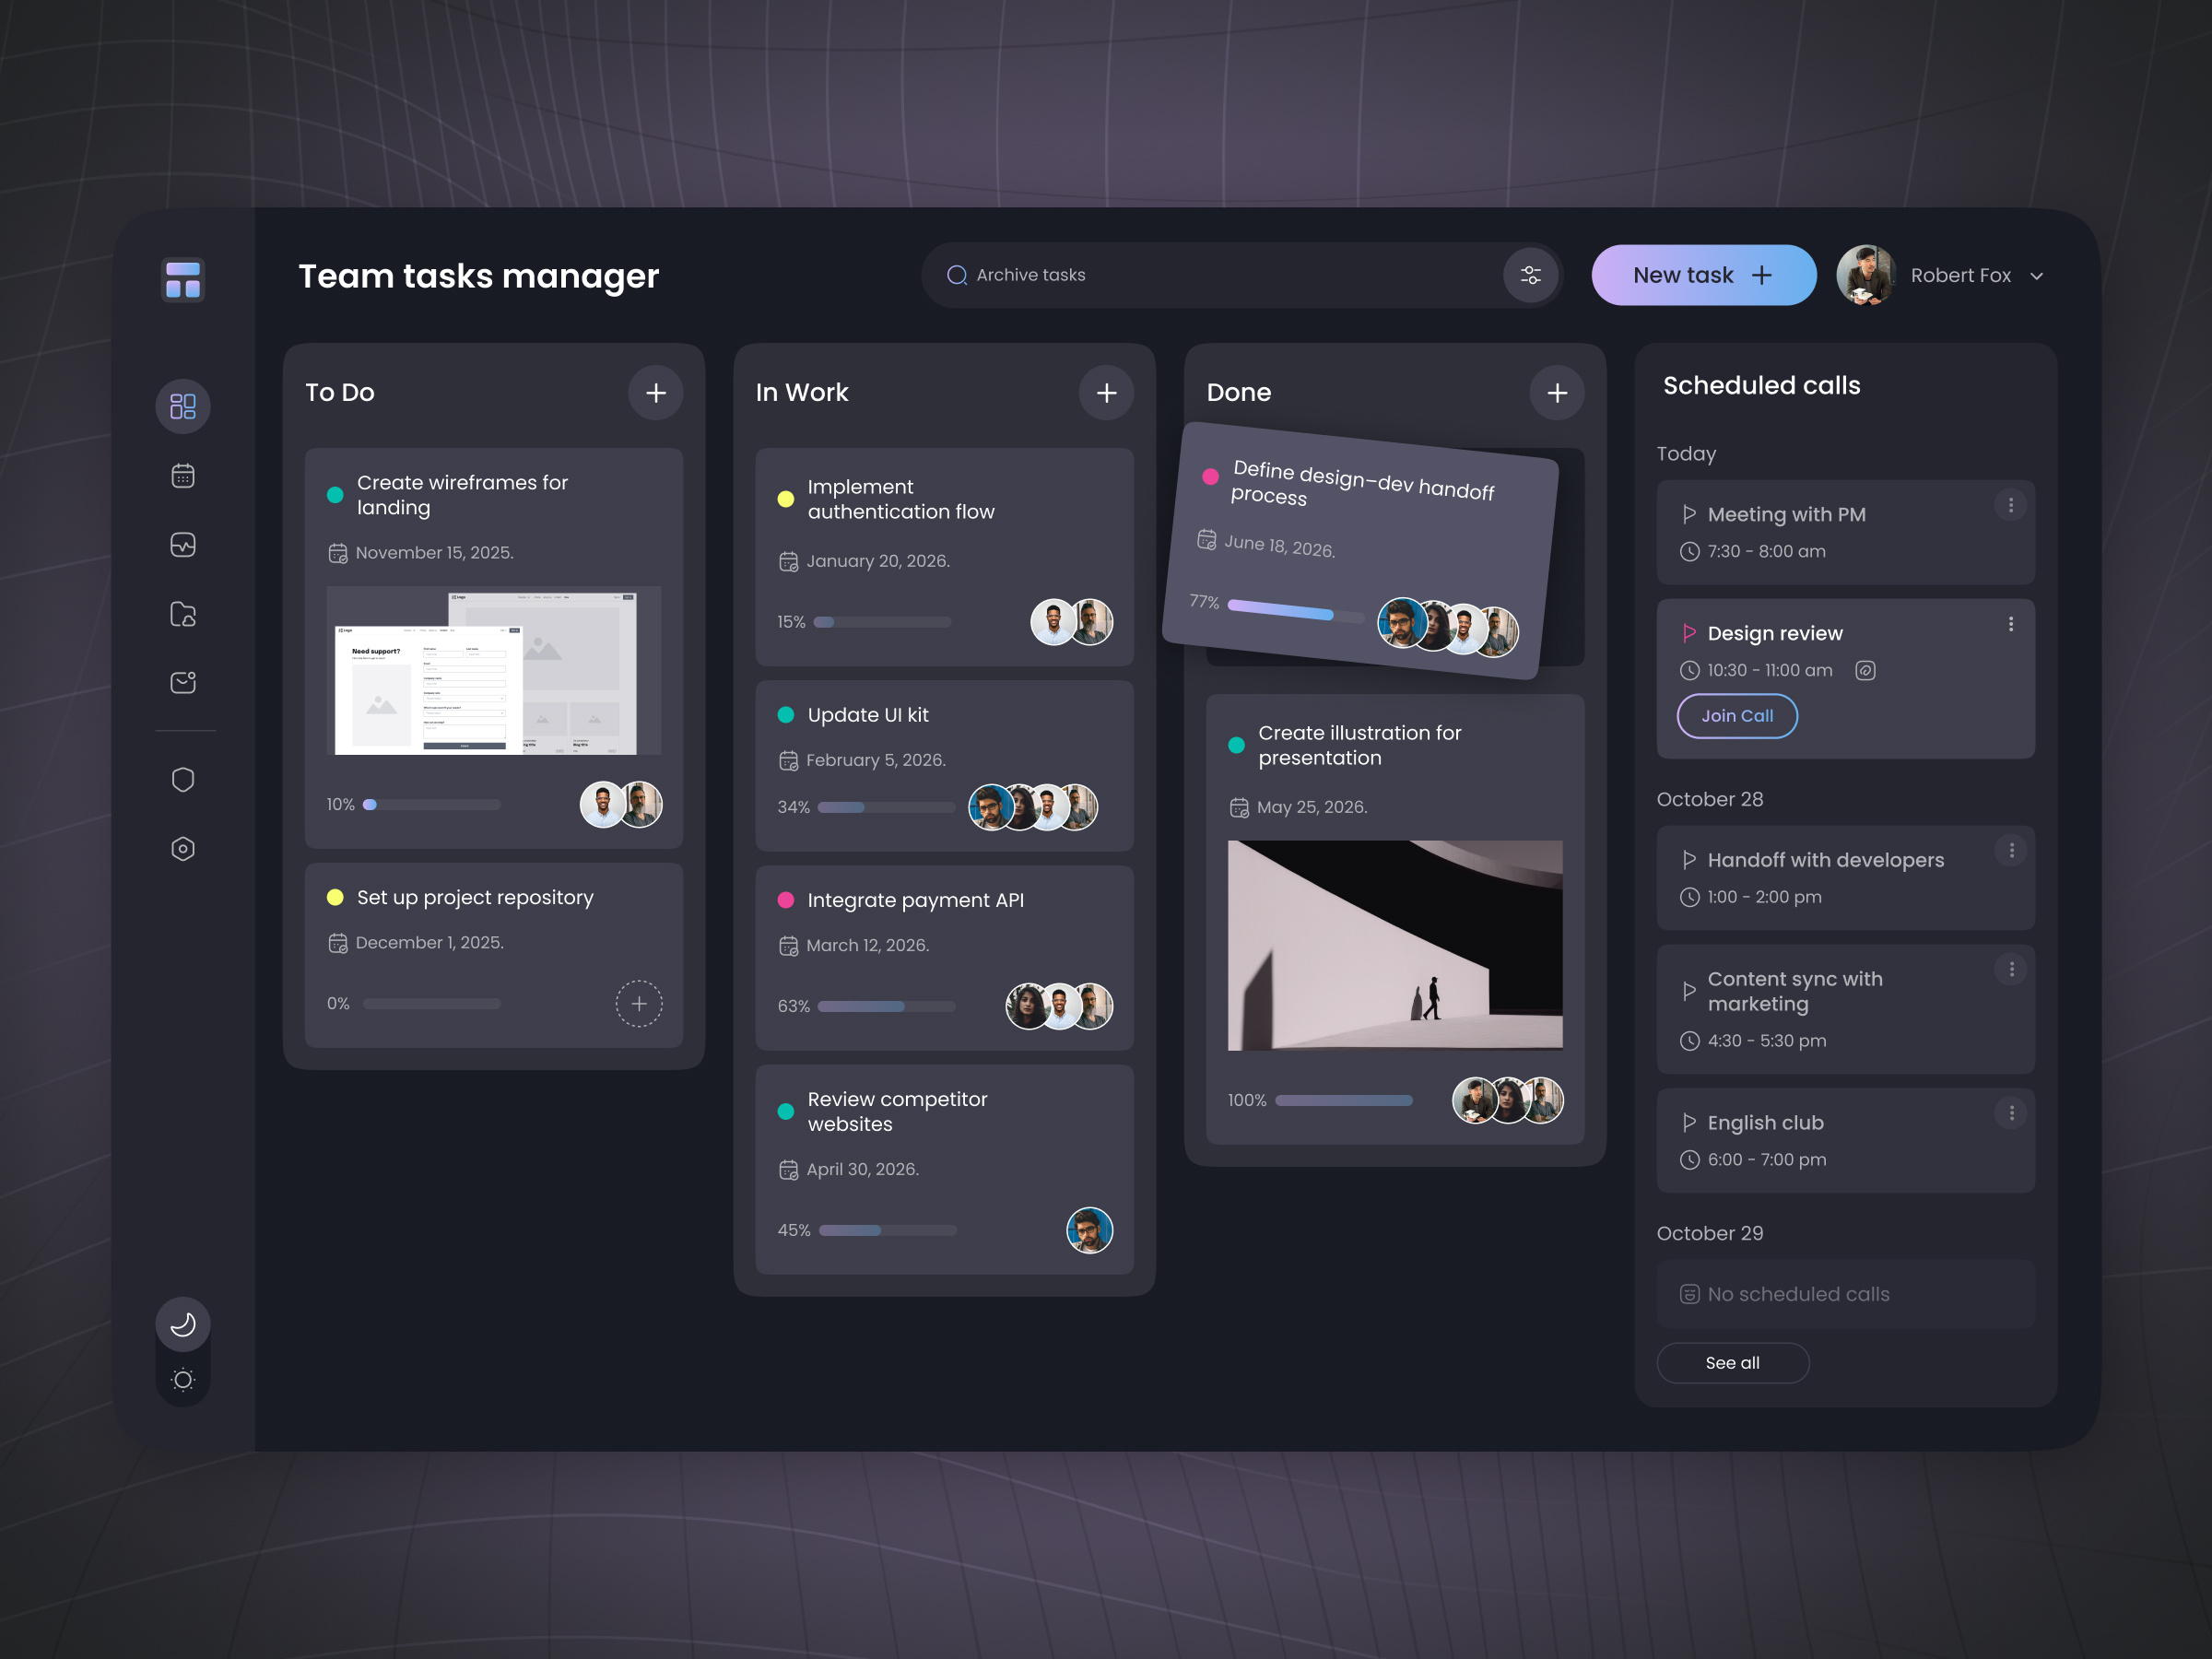Click progress bar on Define design-dev handoff card

click(x=1295, y=610)
